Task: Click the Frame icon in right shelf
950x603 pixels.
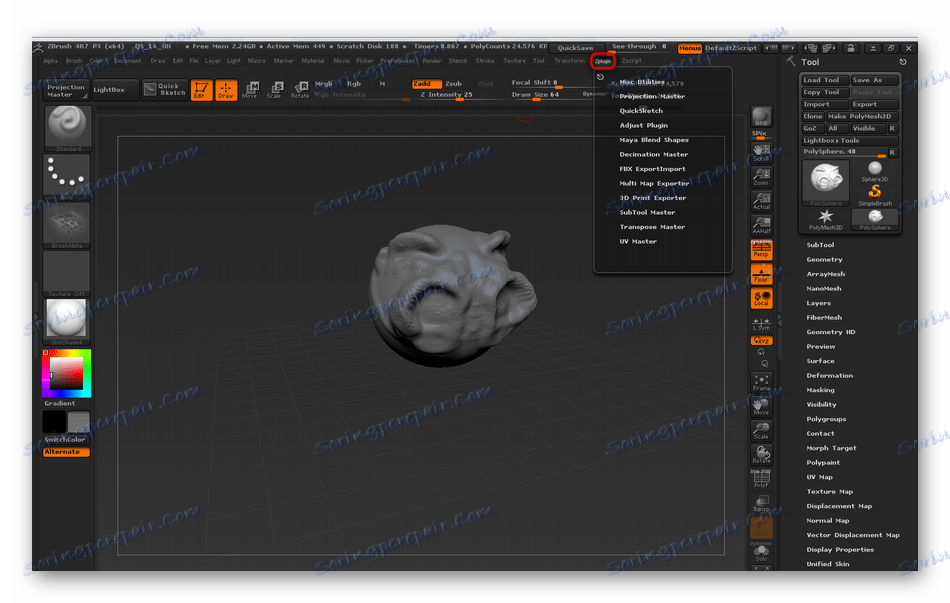Action: (761, 382)
